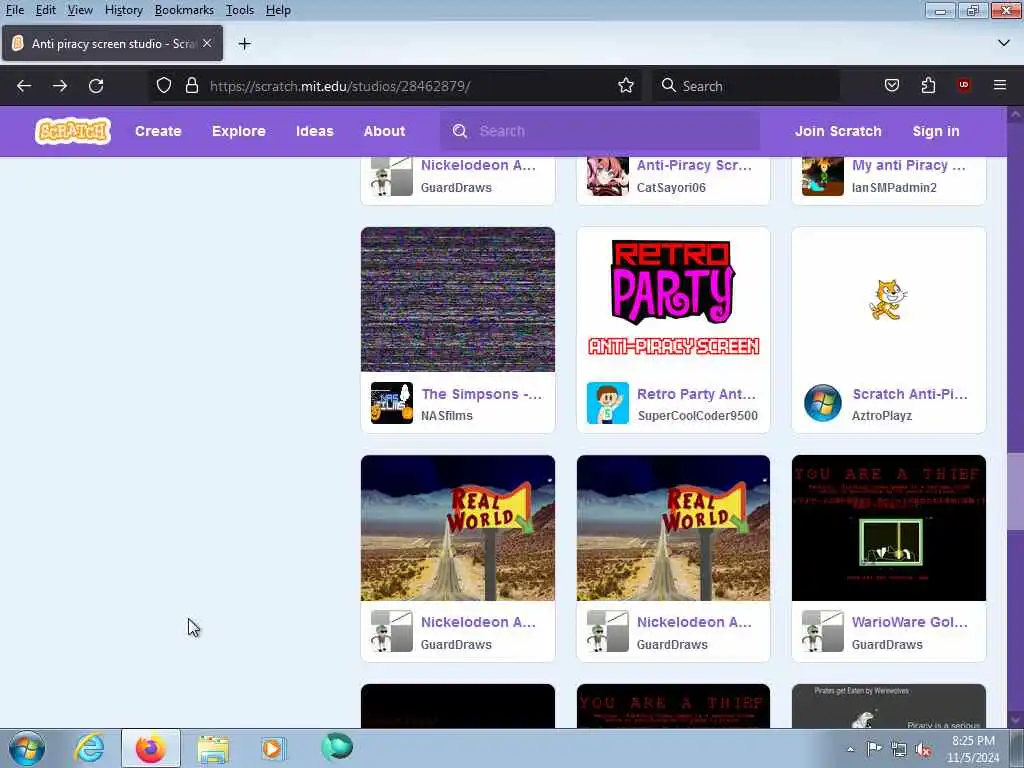Open the Tools menu
Viewport: 1024px width, 768px height.
pos(240,10)
